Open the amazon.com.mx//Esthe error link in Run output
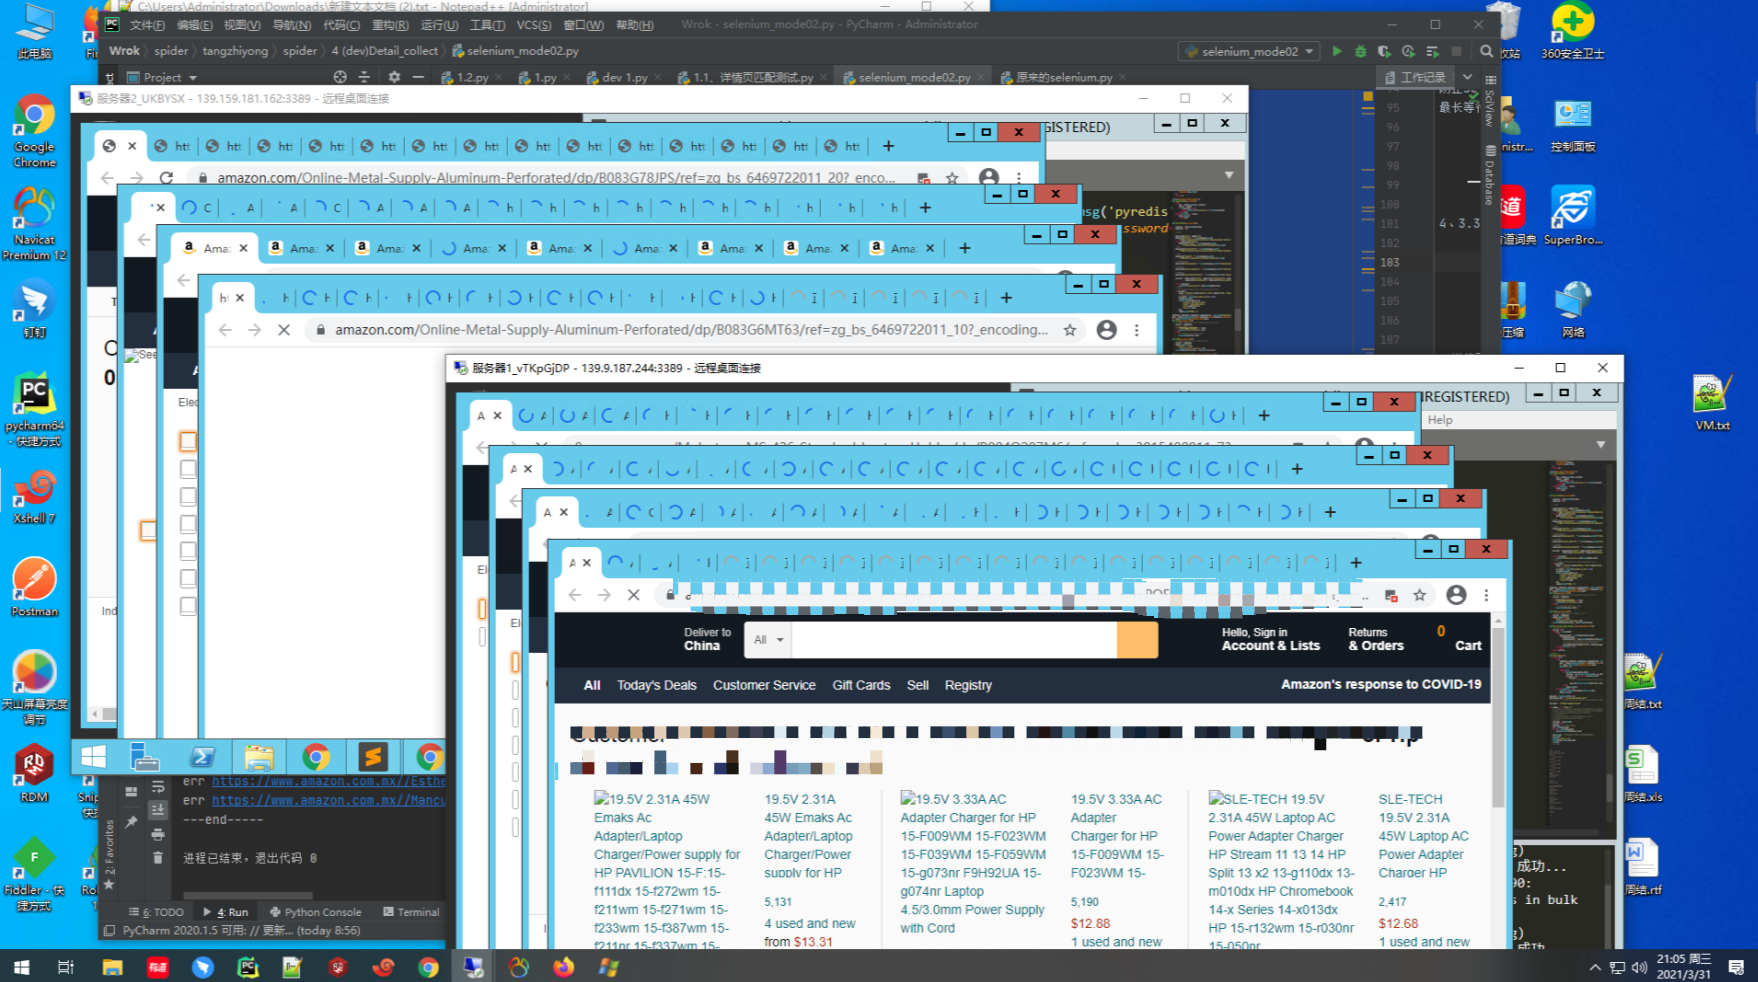The image size is (1758, 982). pos(328,781)
